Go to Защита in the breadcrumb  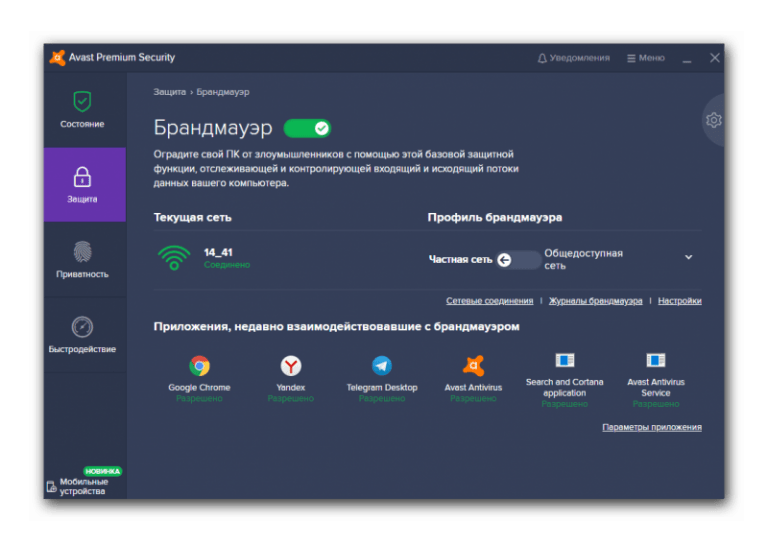click(x=169, y=92)
